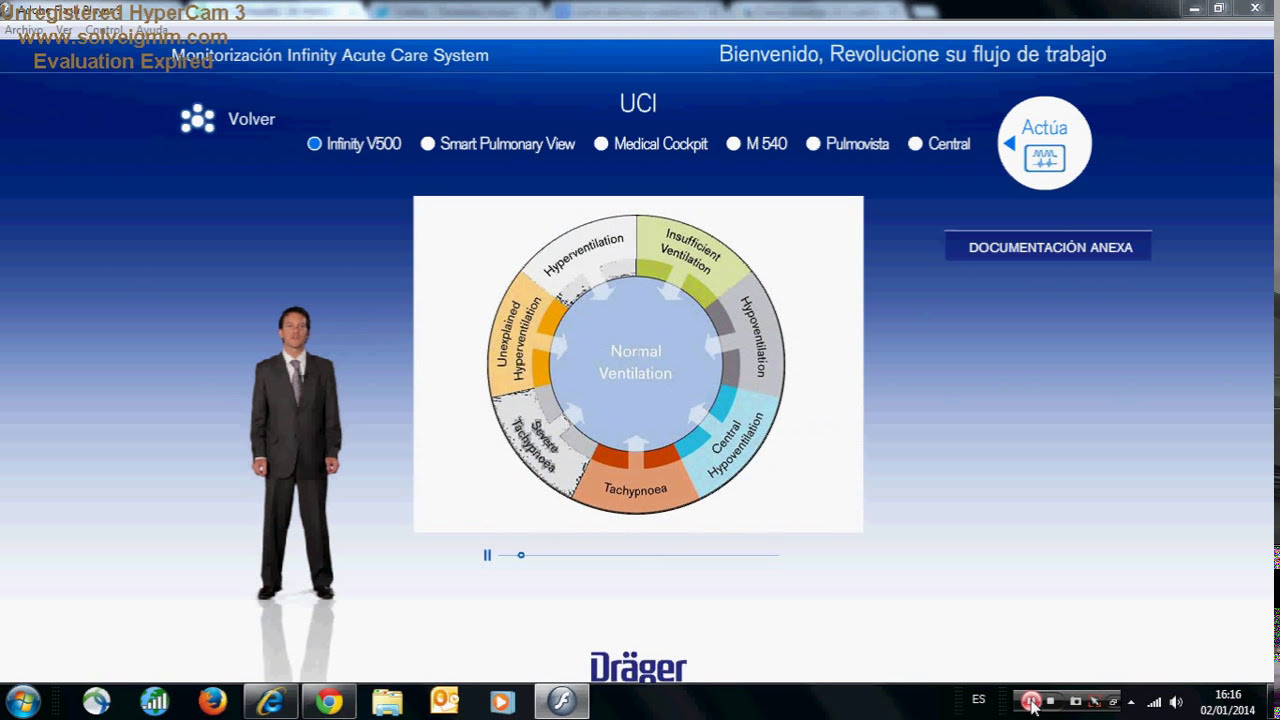Open DOCUMENTACIÓN ANEXA

[1049, 247]
